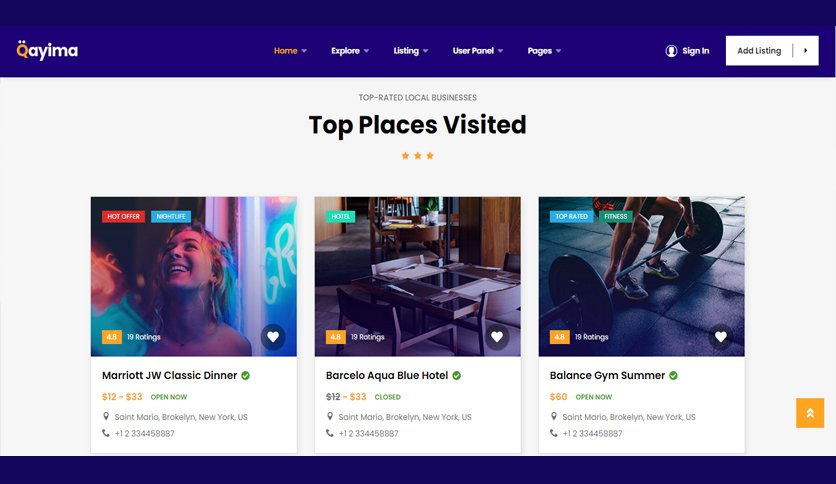Click the Qayima logo
The height and width of the screenshot is (484, 836).
click(47, 50)
